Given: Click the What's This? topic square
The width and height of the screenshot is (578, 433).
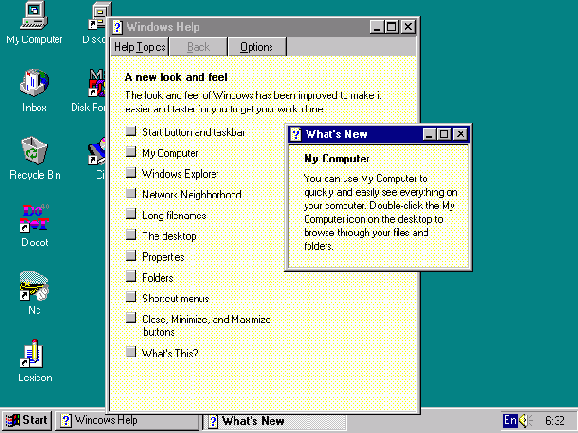Looking at the screenshot, I should 131,352.
